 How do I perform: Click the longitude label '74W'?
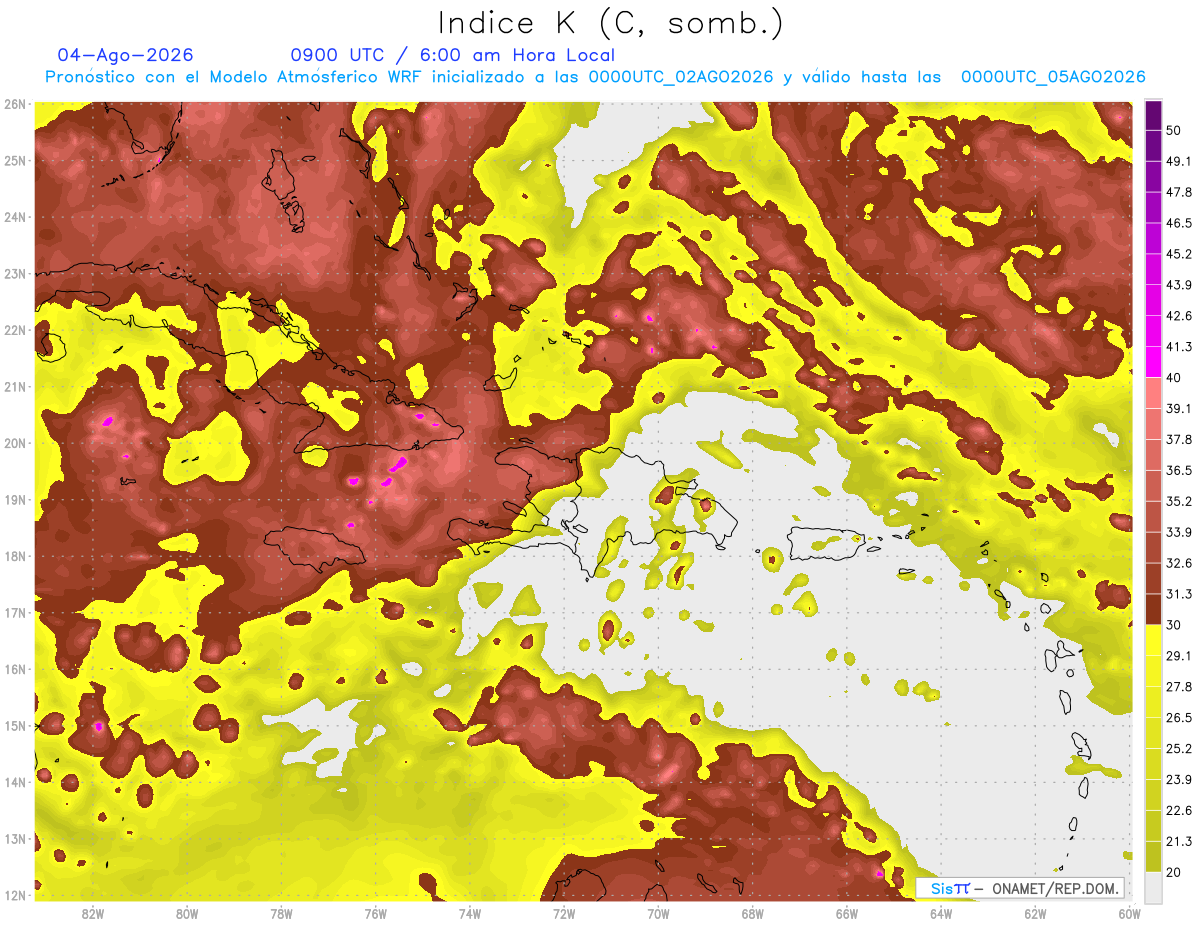pos(470,914)
